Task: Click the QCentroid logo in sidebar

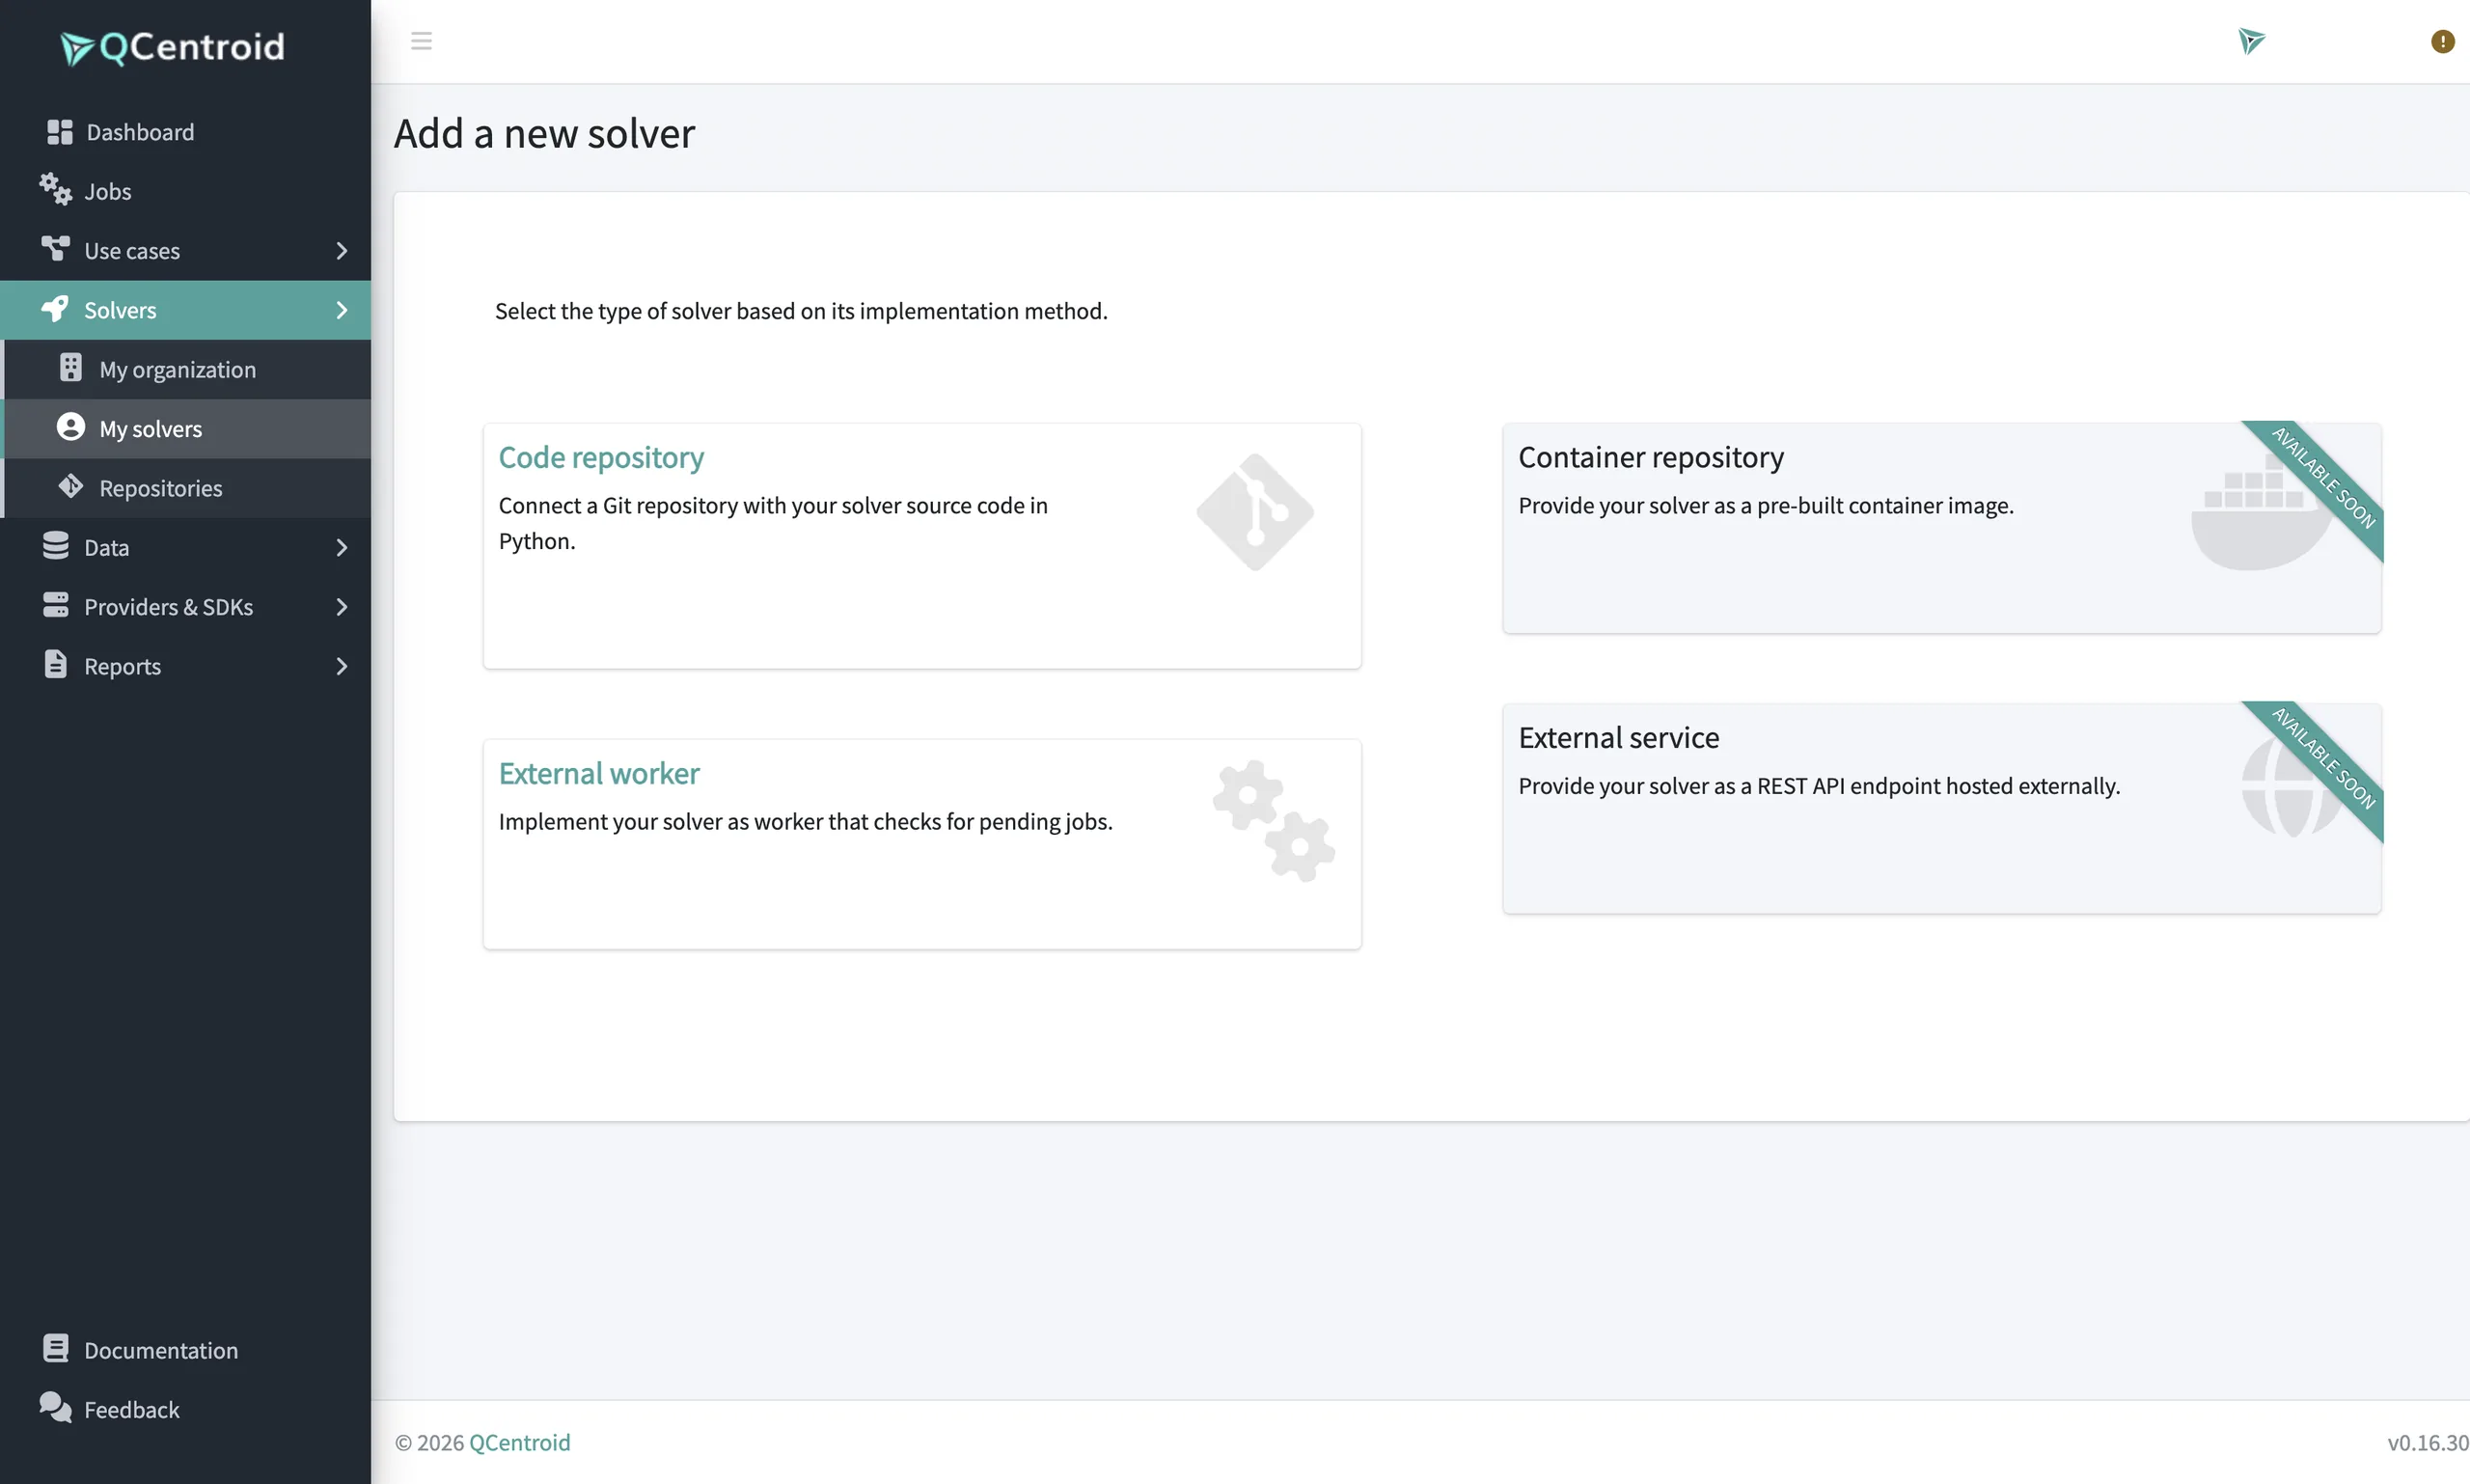Action: 173,47
